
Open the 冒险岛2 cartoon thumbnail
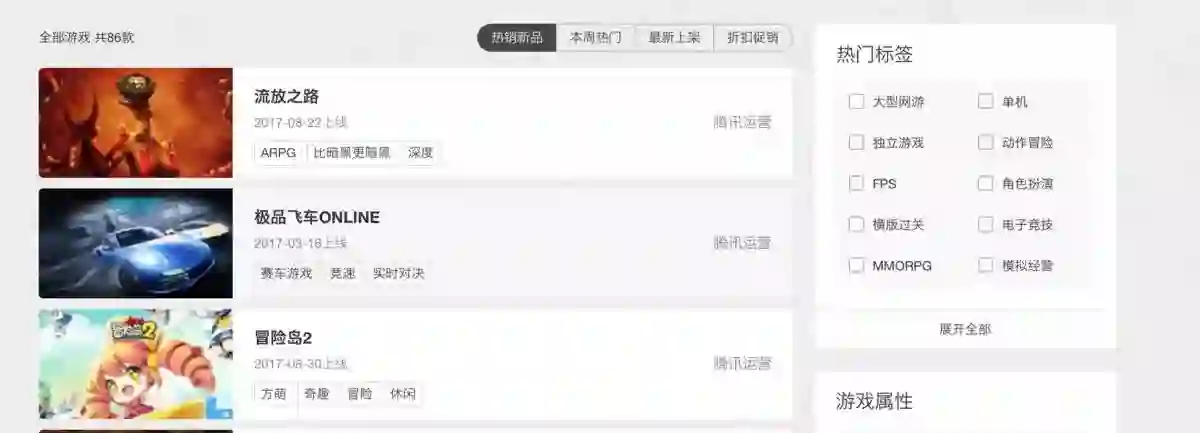coord(136,364)
